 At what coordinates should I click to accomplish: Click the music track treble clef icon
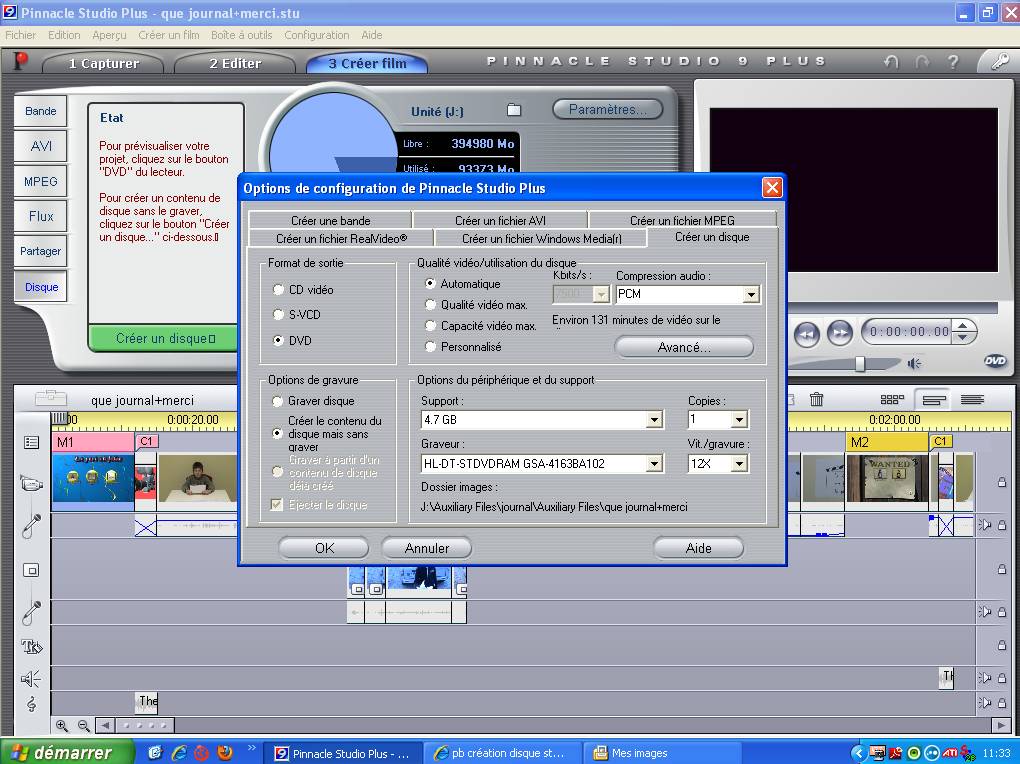click(x=31, y=703)
